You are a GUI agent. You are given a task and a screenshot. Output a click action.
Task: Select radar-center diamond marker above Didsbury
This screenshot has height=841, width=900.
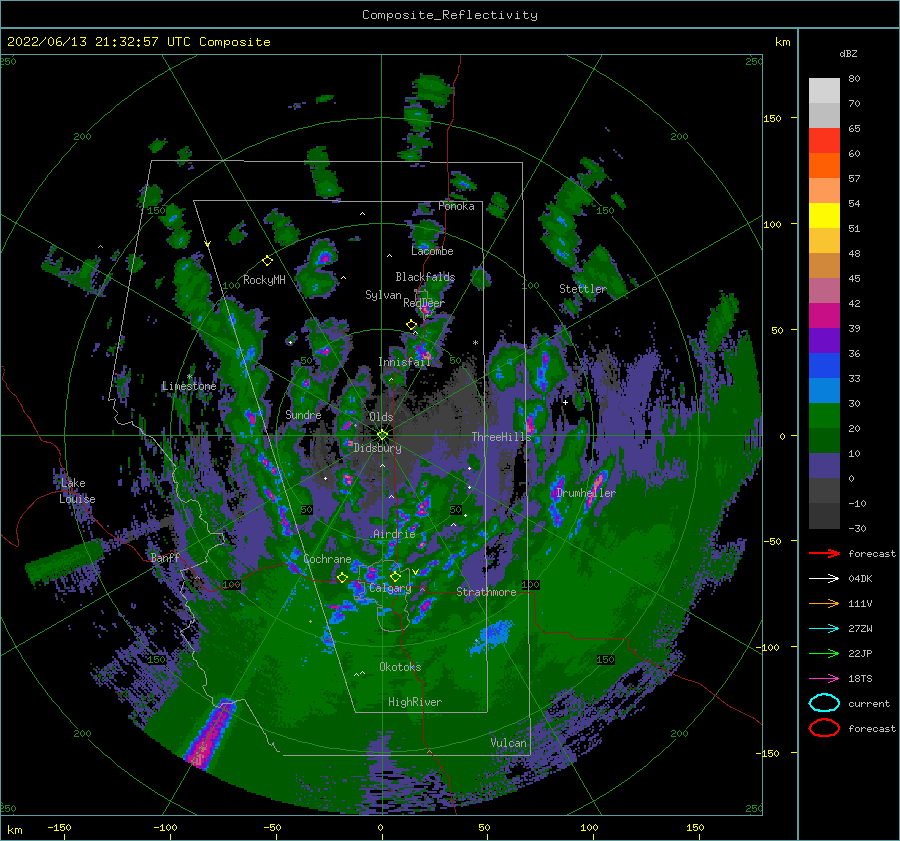tap(382, 435)
